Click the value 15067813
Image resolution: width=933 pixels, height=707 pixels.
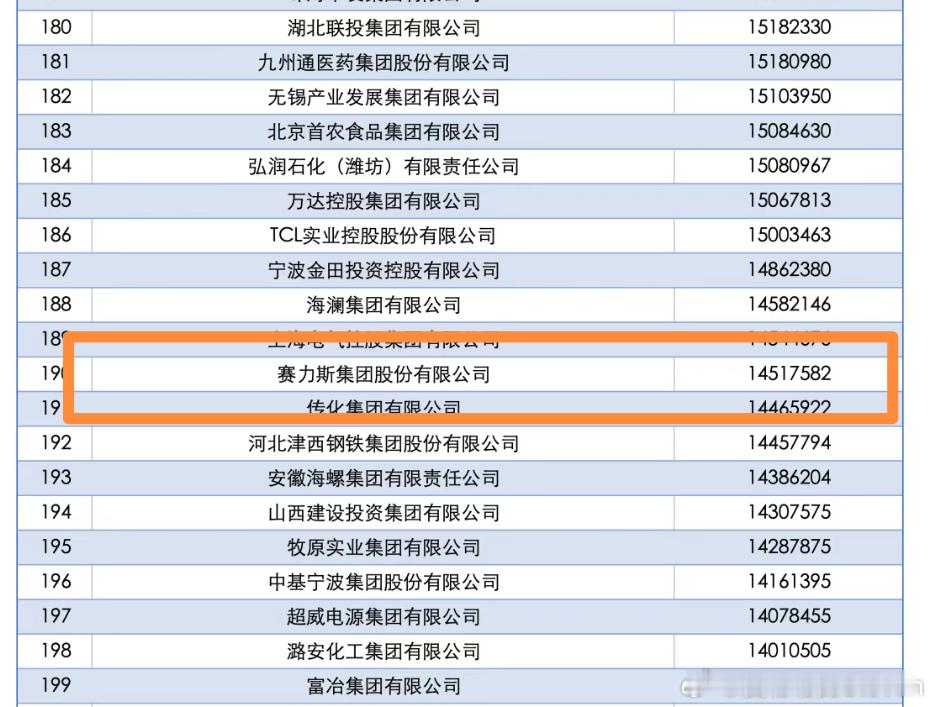[789, 200]
